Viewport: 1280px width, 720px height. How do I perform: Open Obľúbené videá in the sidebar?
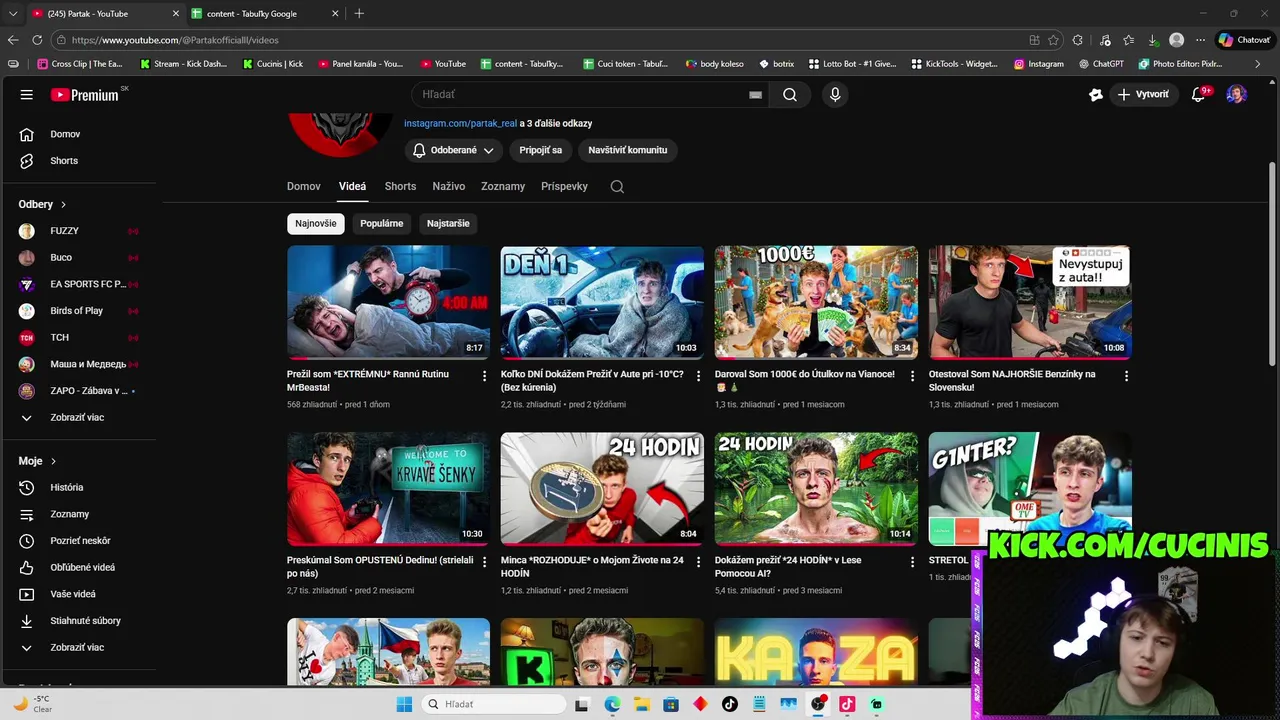pos(80,567)
